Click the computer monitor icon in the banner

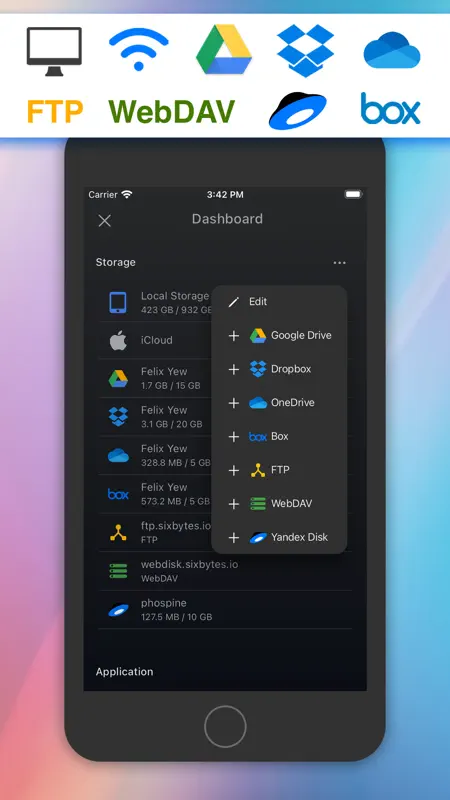coord(54,52)
